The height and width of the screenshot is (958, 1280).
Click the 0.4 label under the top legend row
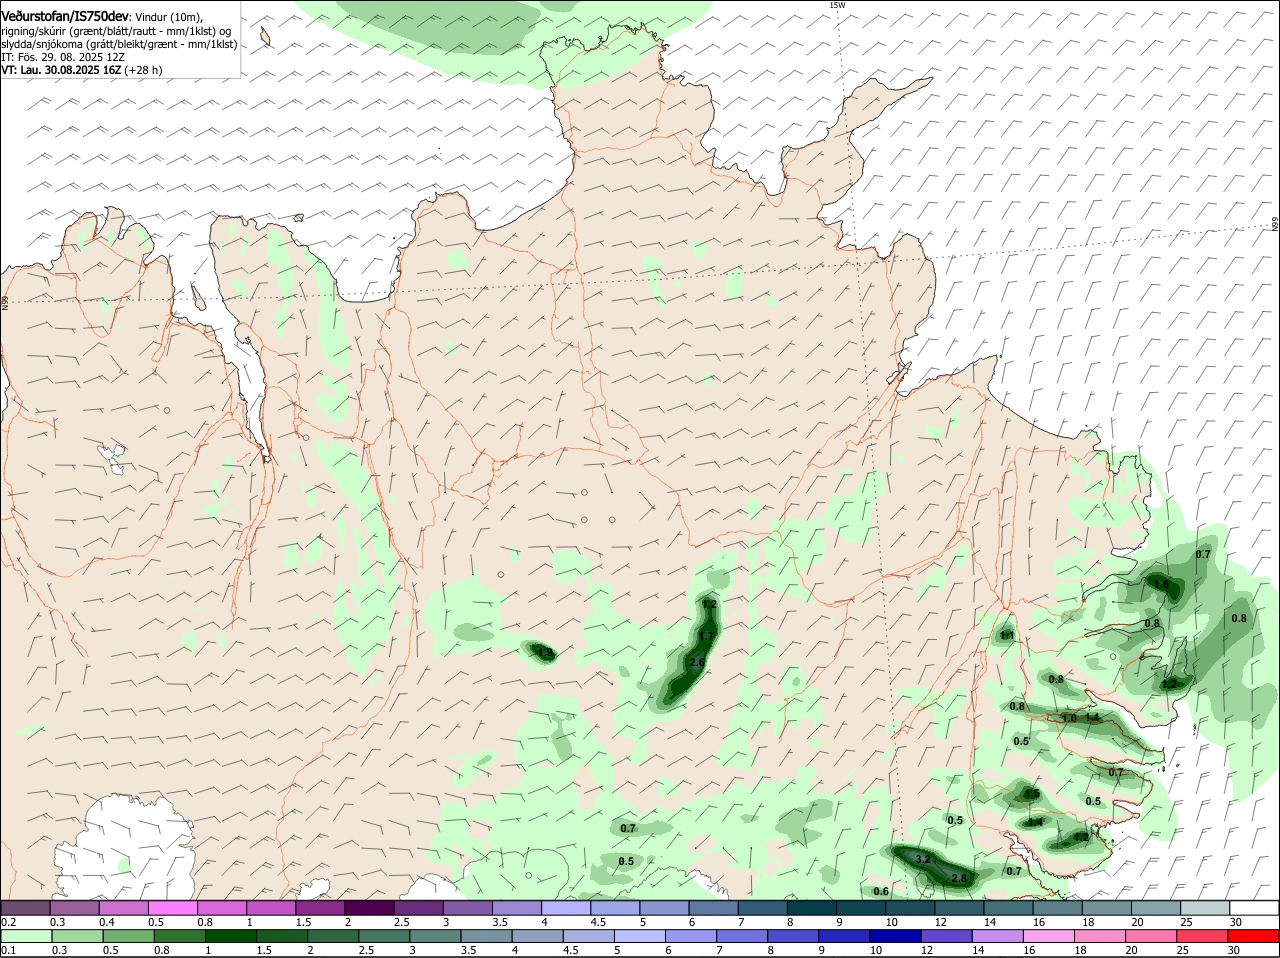pyautogui.click(x=107, y=921)
